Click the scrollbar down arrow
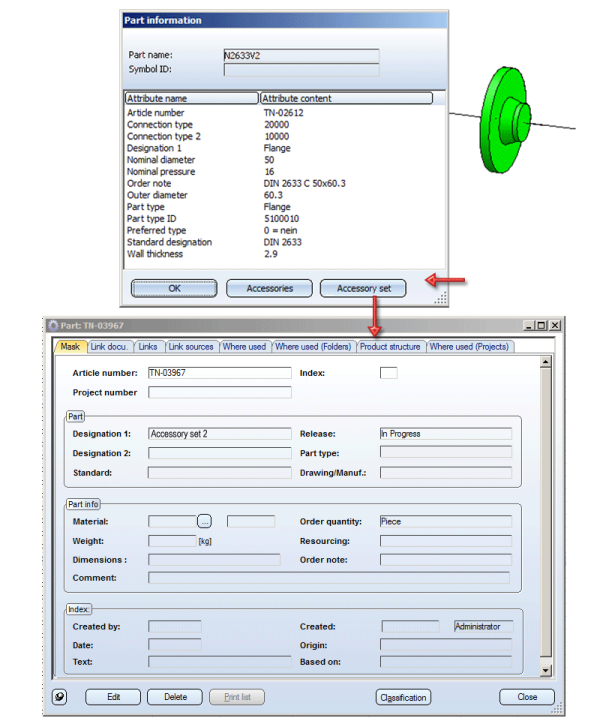 545,670
